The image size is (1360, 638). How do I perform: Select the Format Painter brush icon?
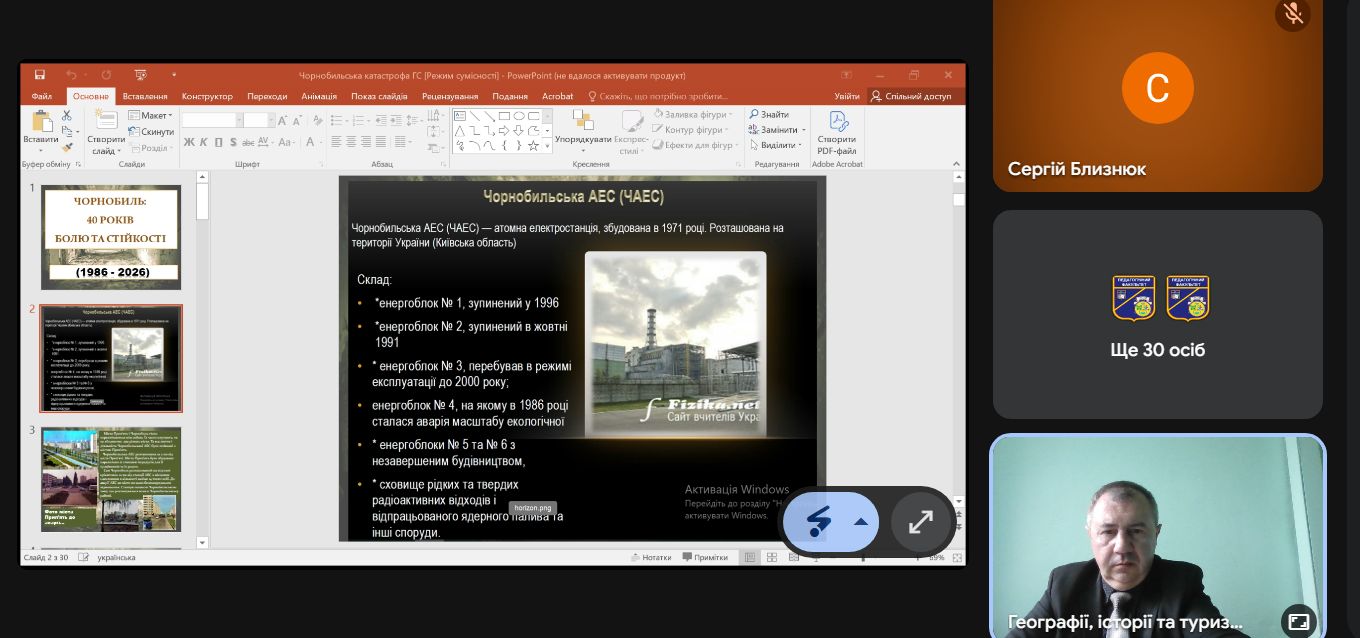[67, 147]
